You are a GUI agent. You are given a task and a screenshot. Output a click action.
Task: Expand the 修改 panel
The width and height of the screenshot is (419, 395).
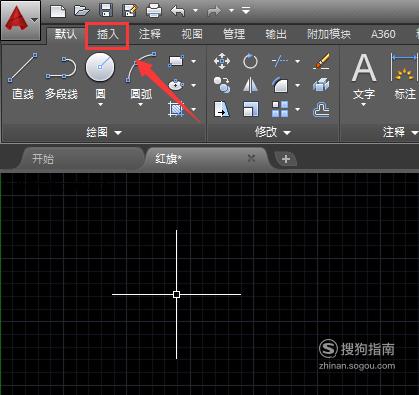click(273, 132)
